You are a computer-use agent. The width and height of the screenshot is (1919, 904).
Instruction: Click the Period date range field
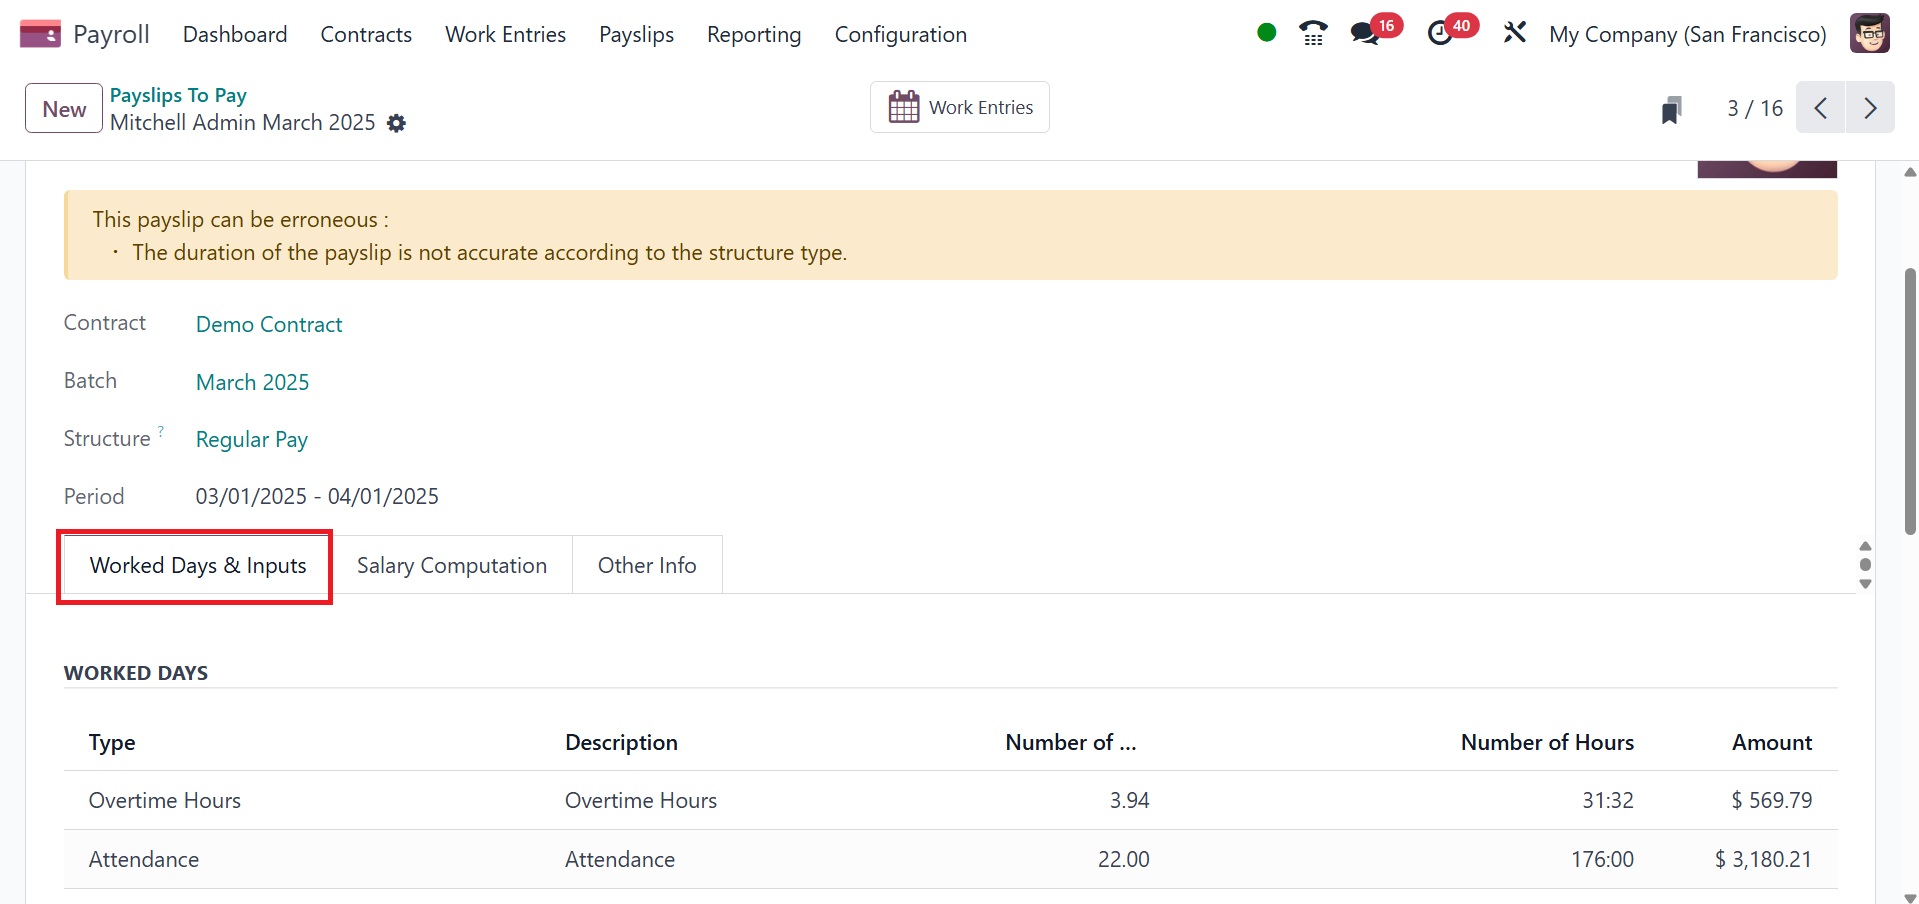pos(317,496)
